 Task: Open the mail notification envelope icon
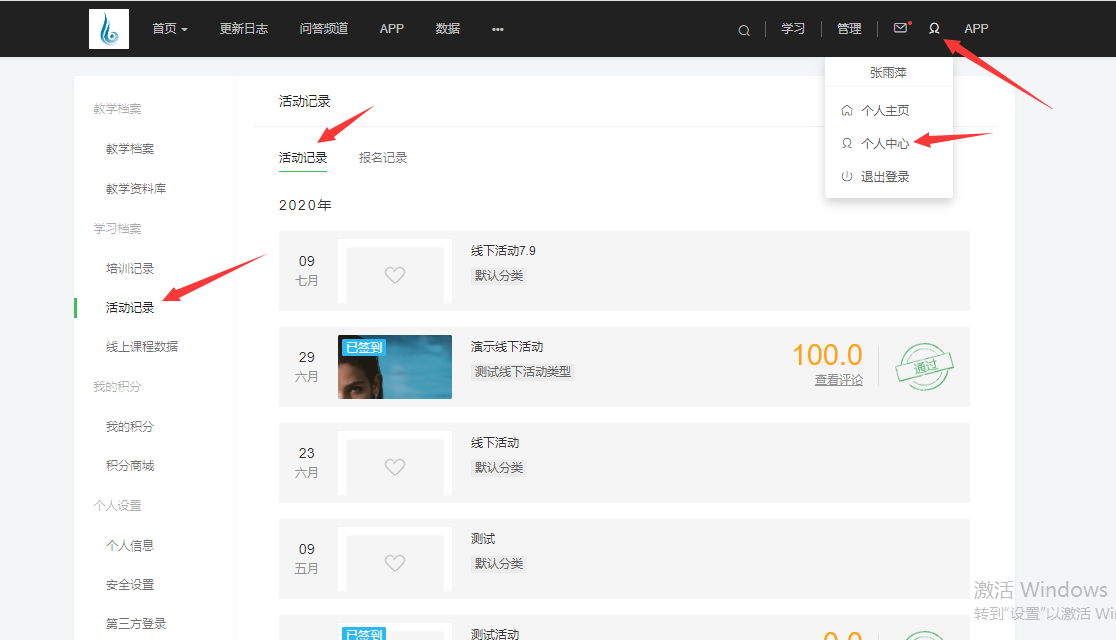pos(900,28)
